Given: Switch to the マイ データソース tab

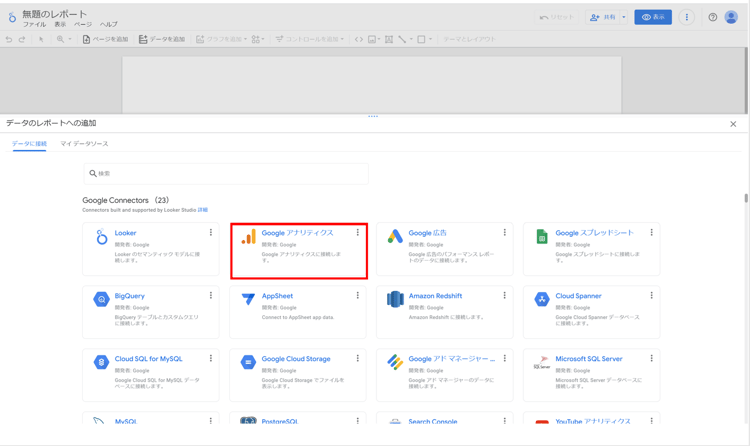Looking at the screenshot, I should coord(84,144).
